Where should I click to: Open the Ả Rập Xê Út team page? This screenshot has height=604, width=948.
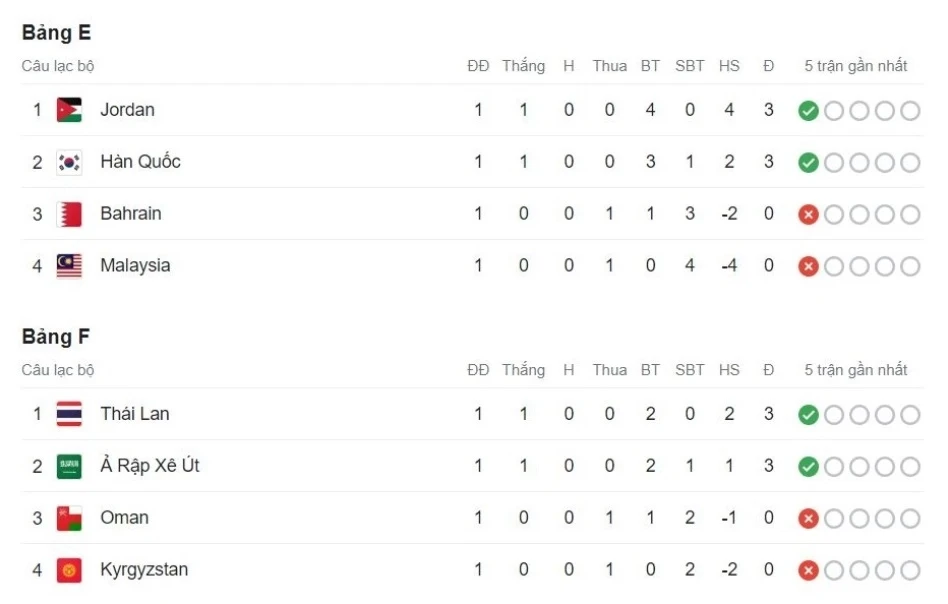click(x=150, y=466)
